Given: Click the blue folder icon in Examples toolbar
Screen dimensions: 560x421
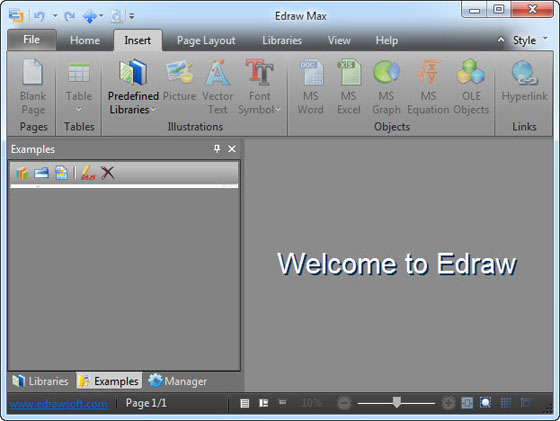Looking at the screenshot, I should 41,173.
